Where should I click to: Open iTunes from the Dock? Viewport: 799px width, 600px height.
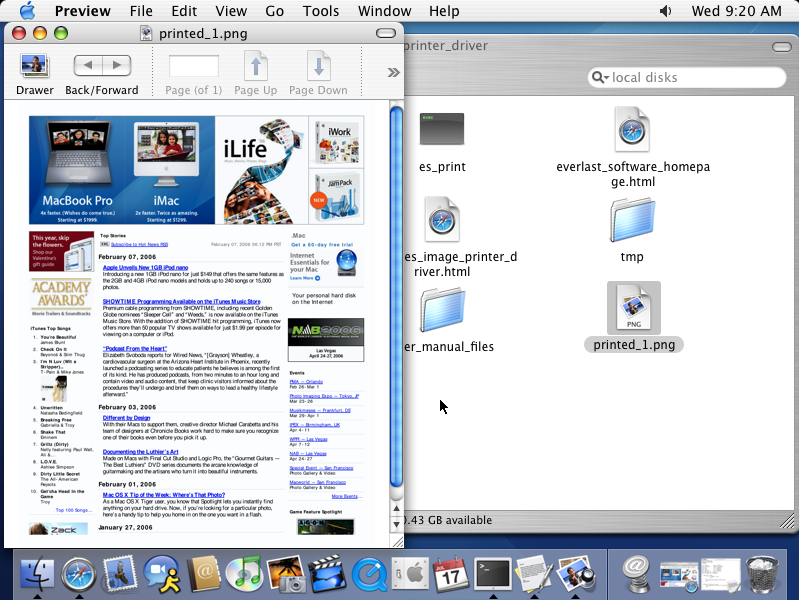pyautogui.click(x=244, y=573)
